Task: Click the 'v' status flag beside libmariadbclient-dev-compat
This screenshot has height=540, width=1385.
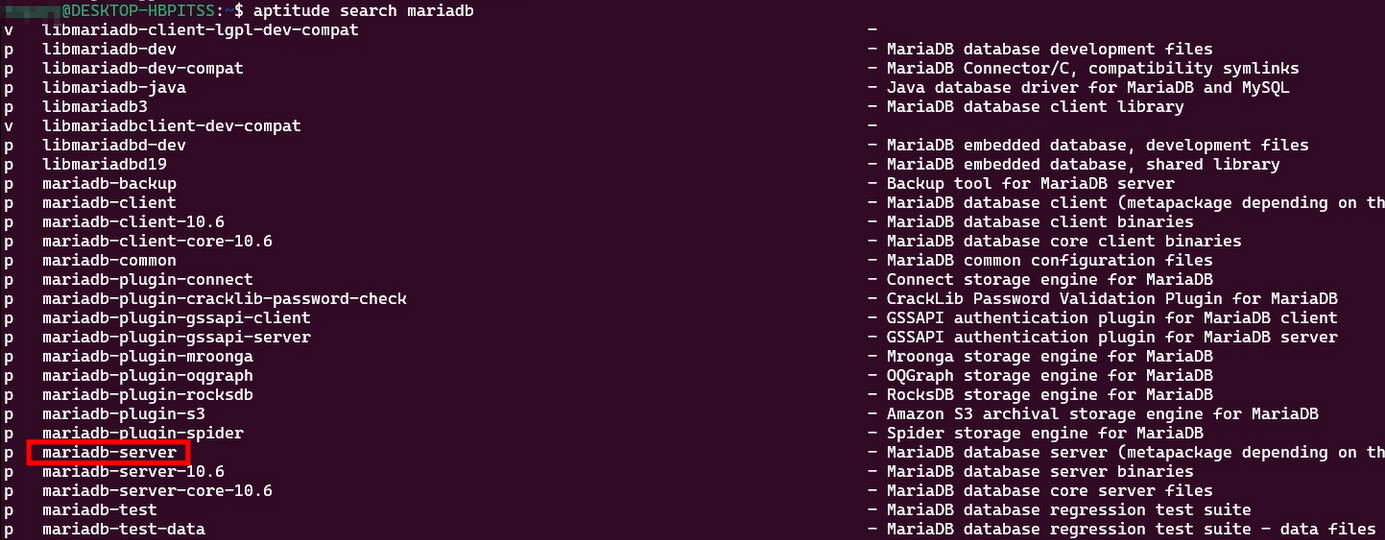Action: click(9, 126)
